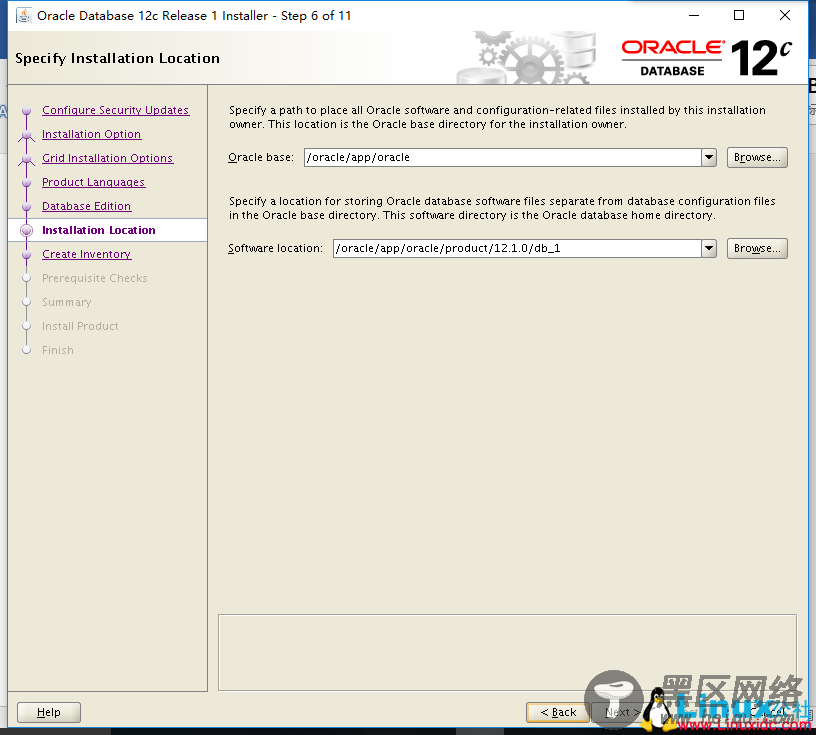Select Installation Location step

coord(98,230)
